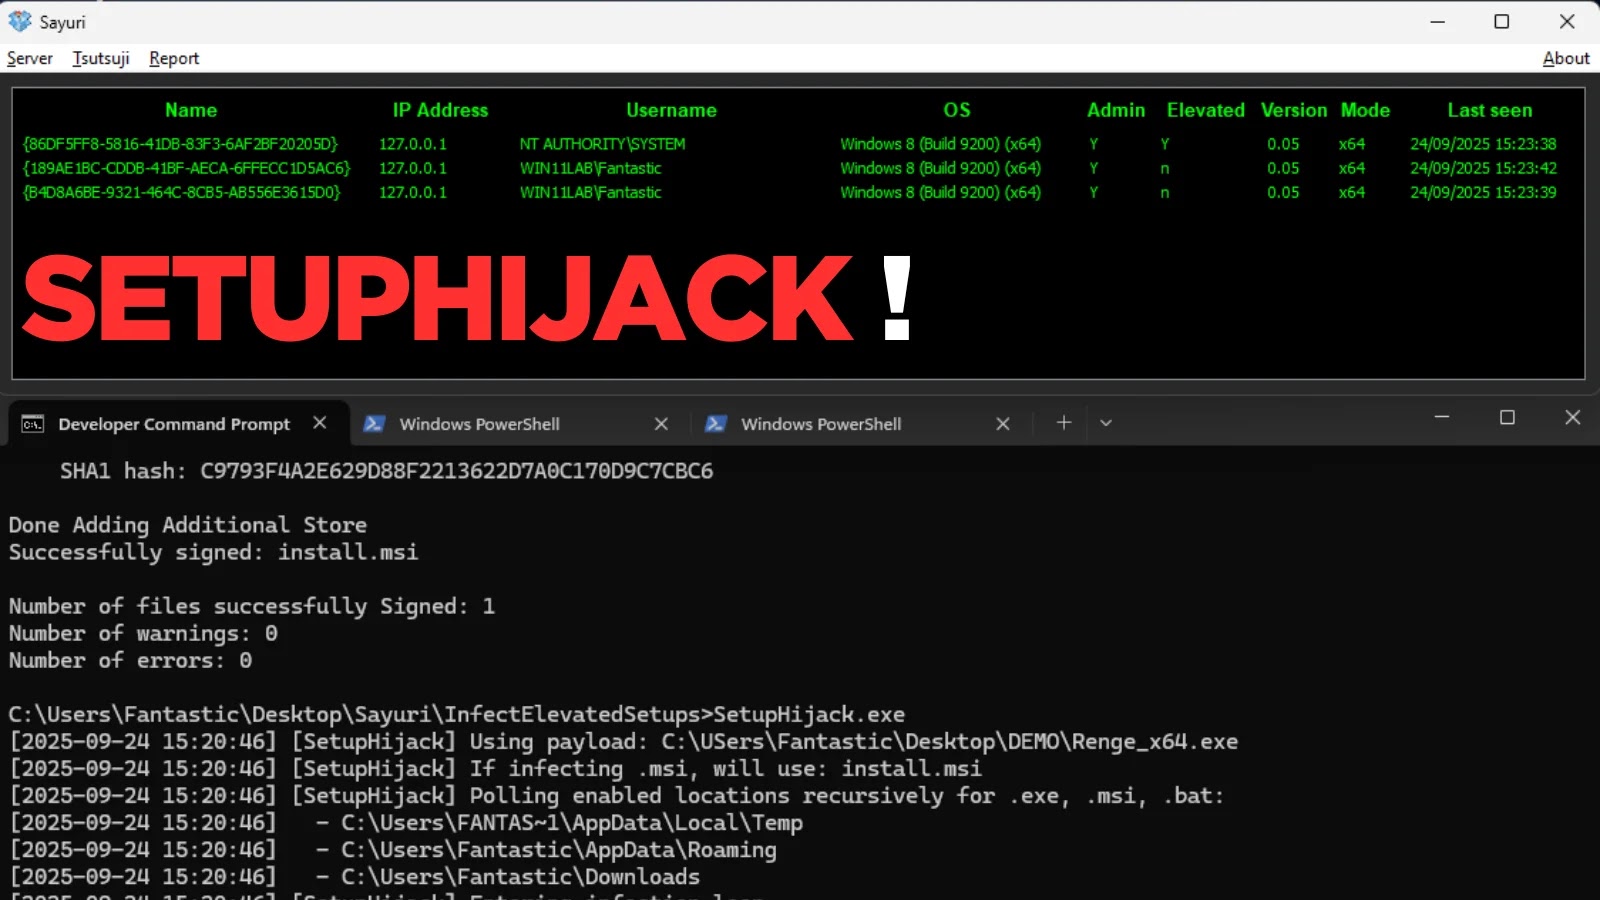
Task: Sort agents by the Last seen column header
Action: [x=1489, y=110]
